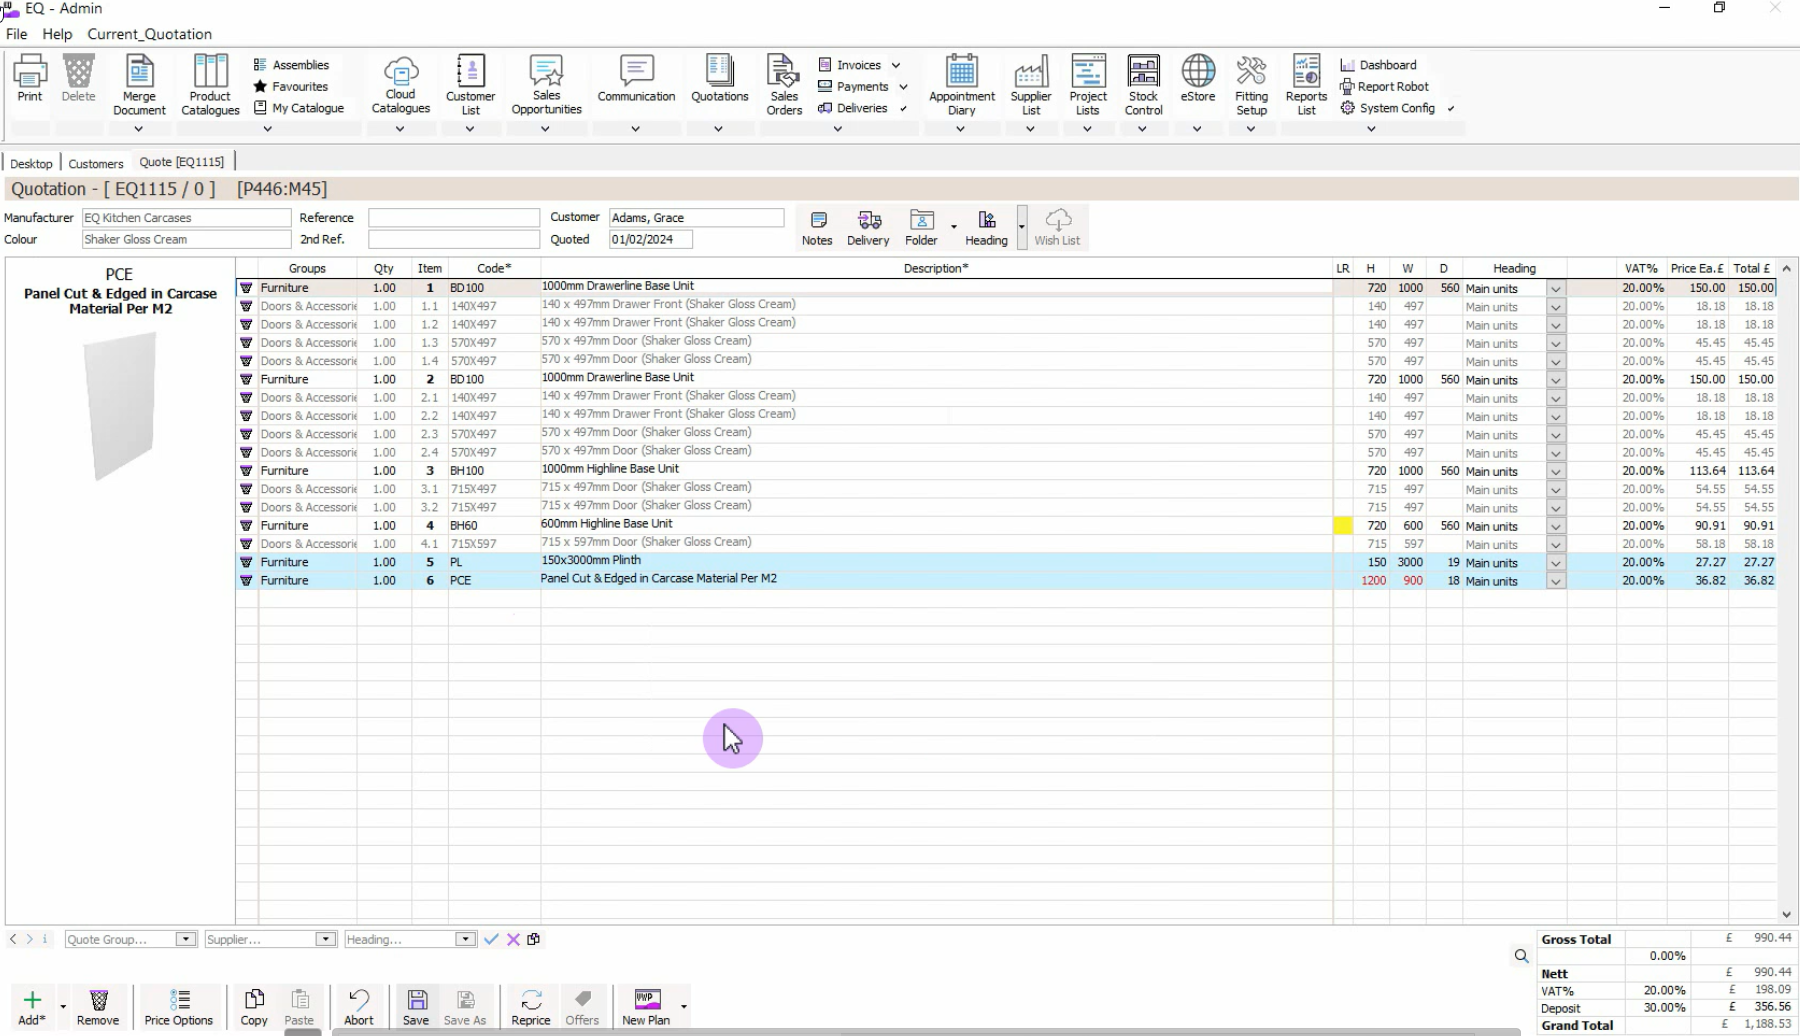Viewport: 1800px width, 1036px height.
Task: Click the Notes icon for the quotation
Action: 817,228
